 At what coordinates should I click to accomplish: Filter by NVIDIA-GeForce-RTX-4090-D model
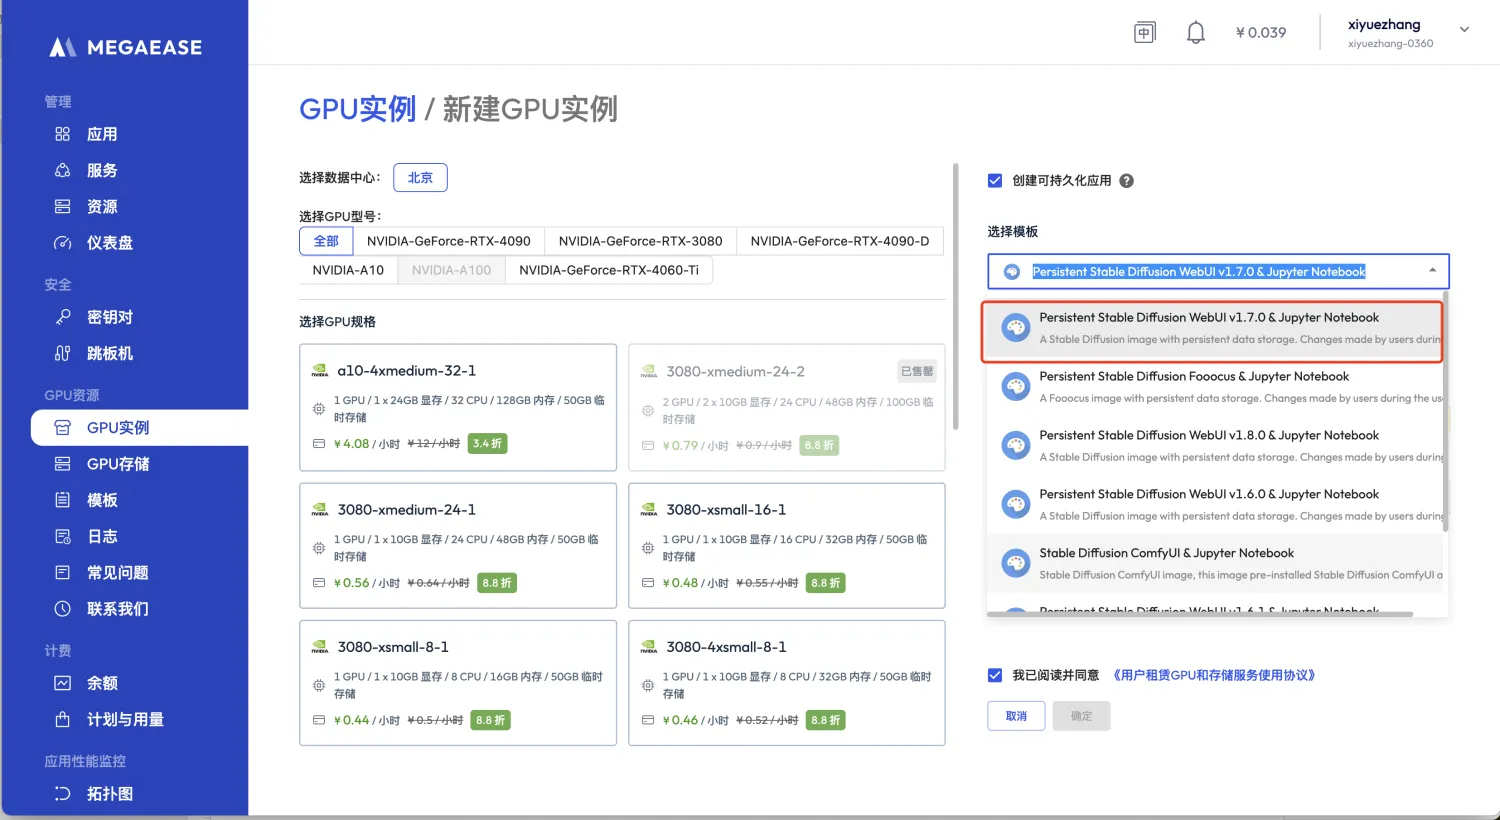[840, 241]
